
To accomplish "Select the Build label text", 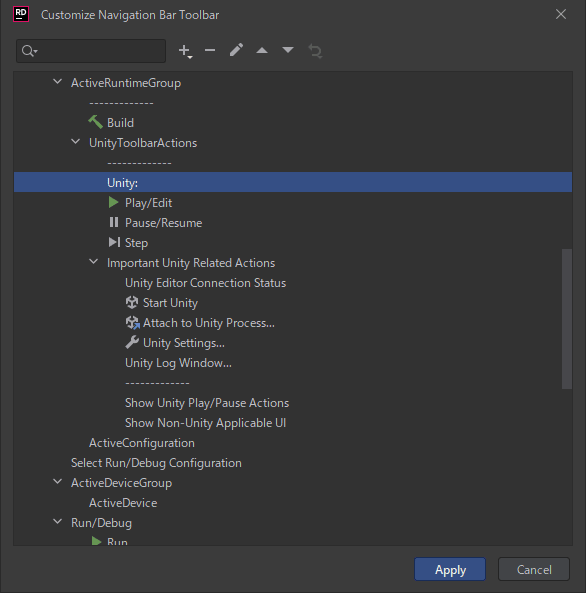I will pyautogui.click(x=120, y=123).
